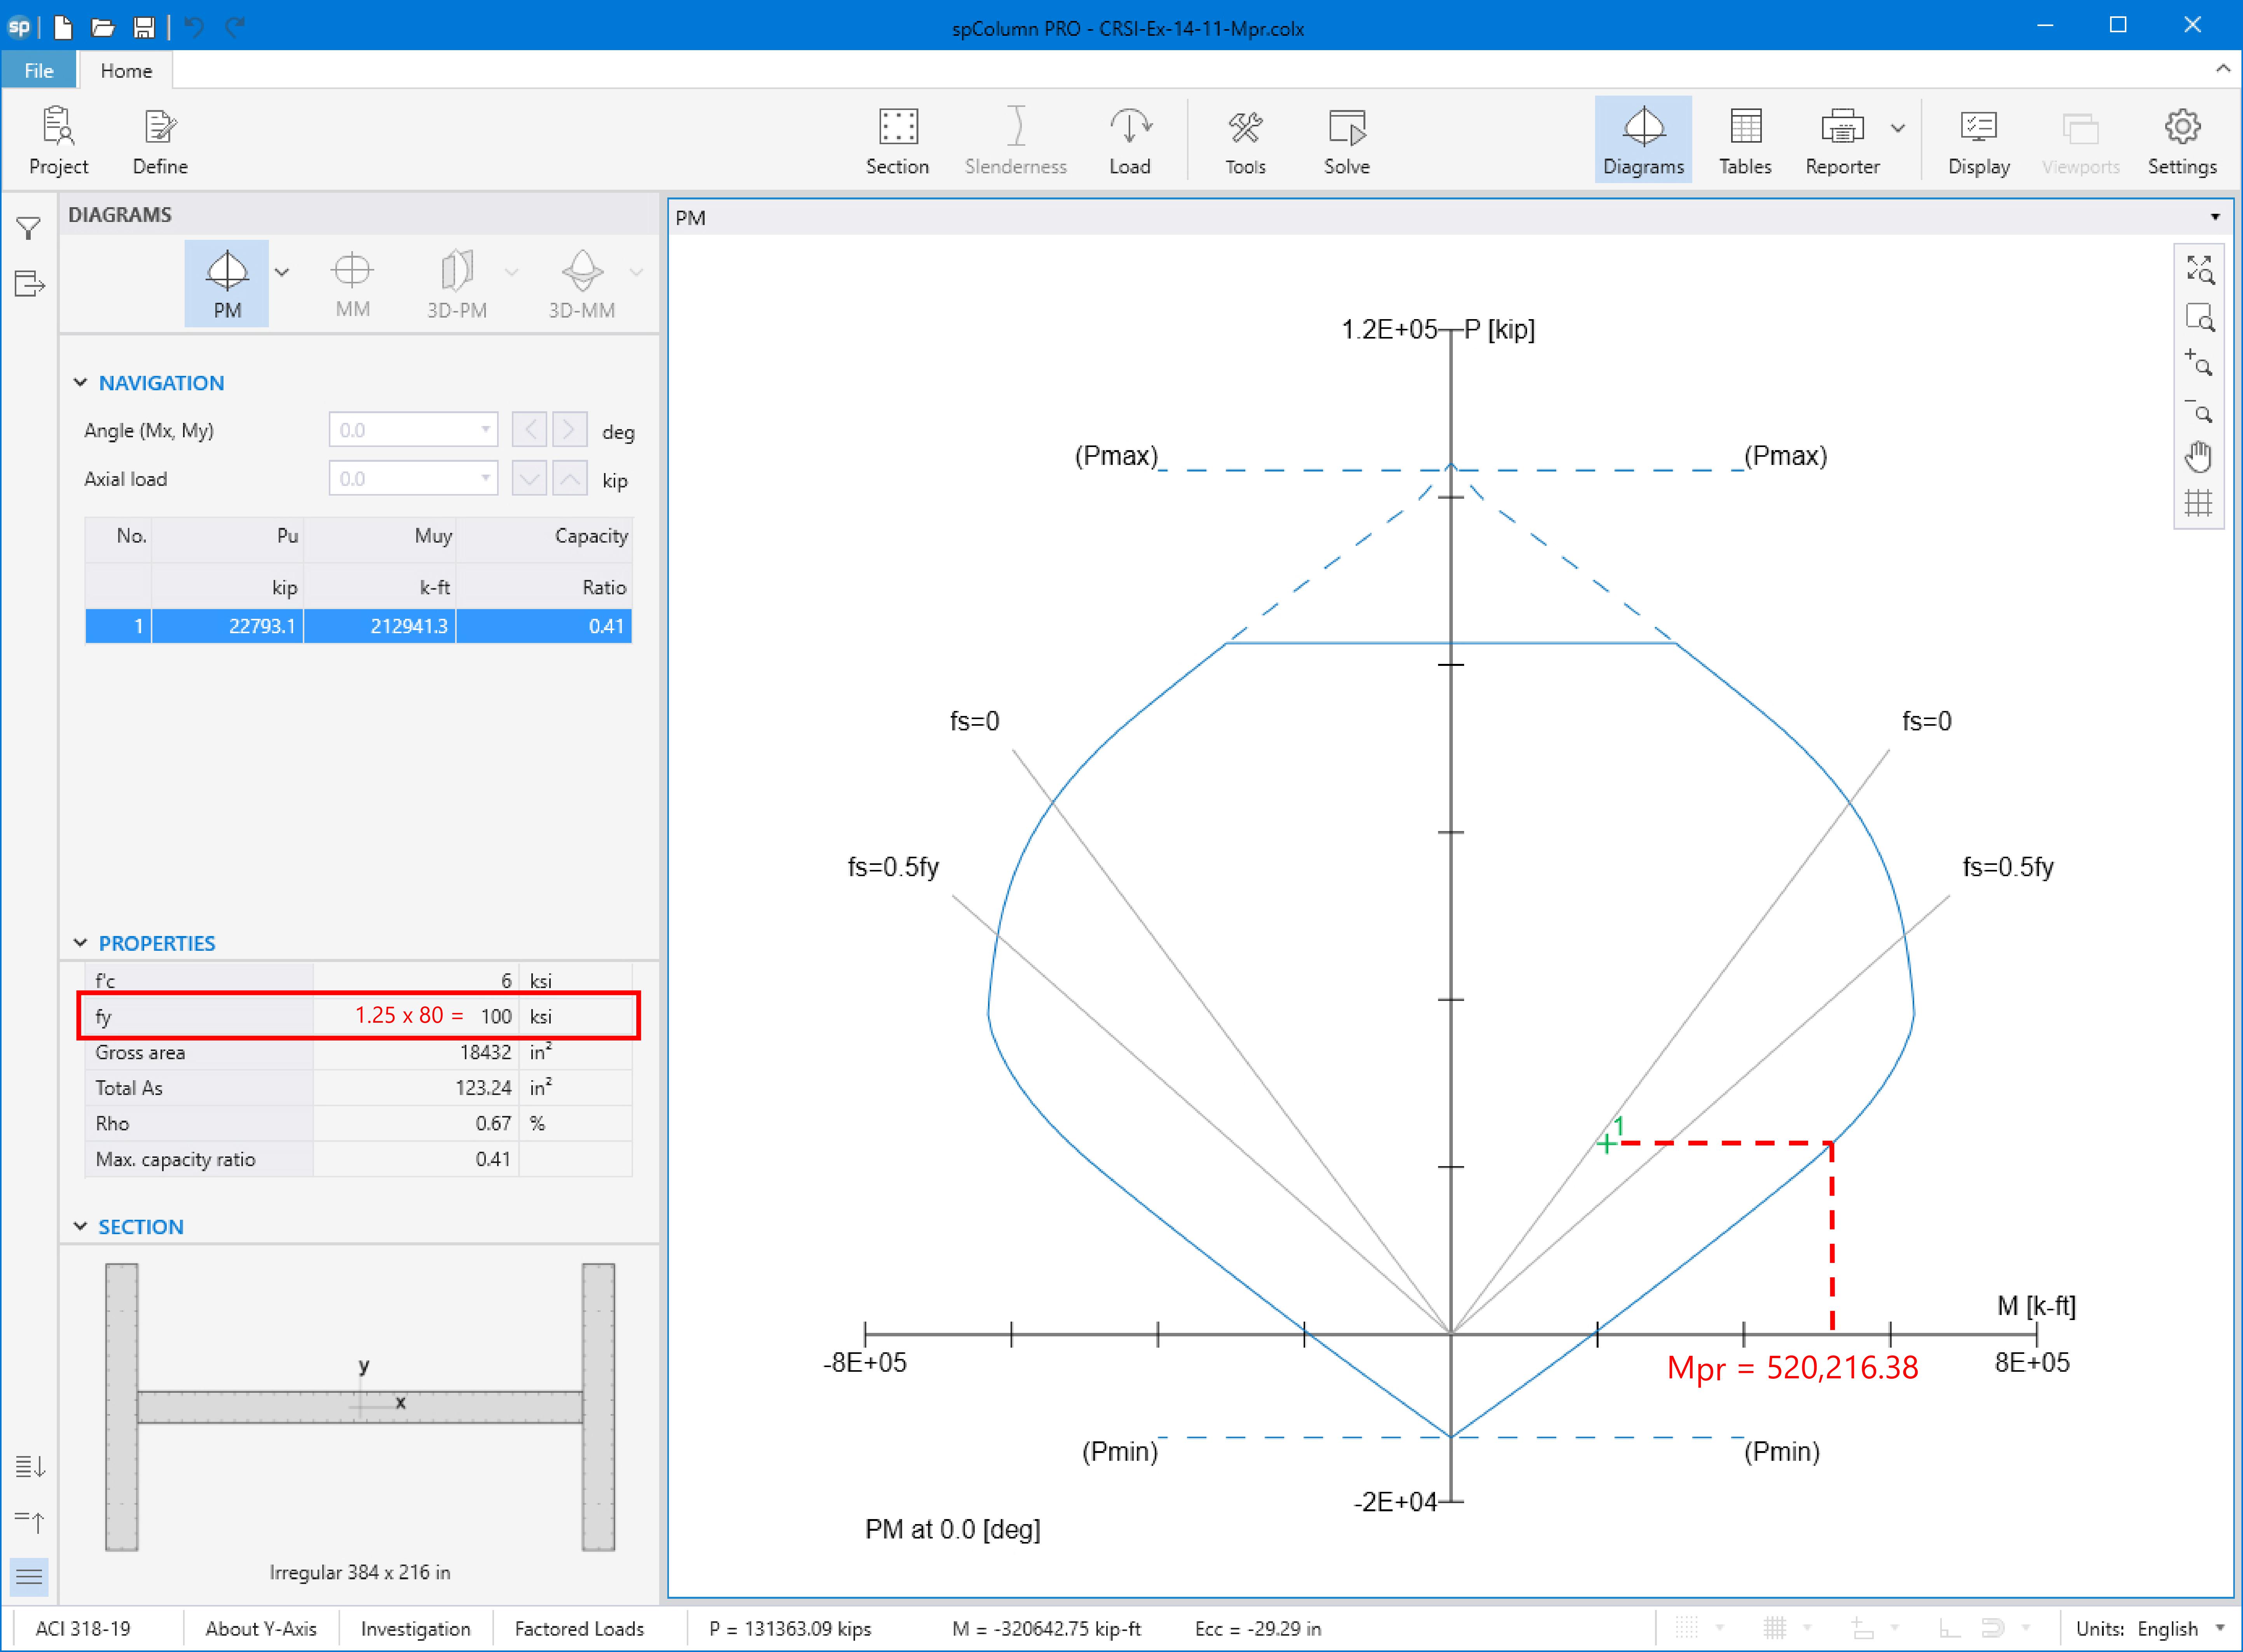Expand the PM diagram dropdown arrow
2243x1652 pixels.
click(x=282, y=272)
